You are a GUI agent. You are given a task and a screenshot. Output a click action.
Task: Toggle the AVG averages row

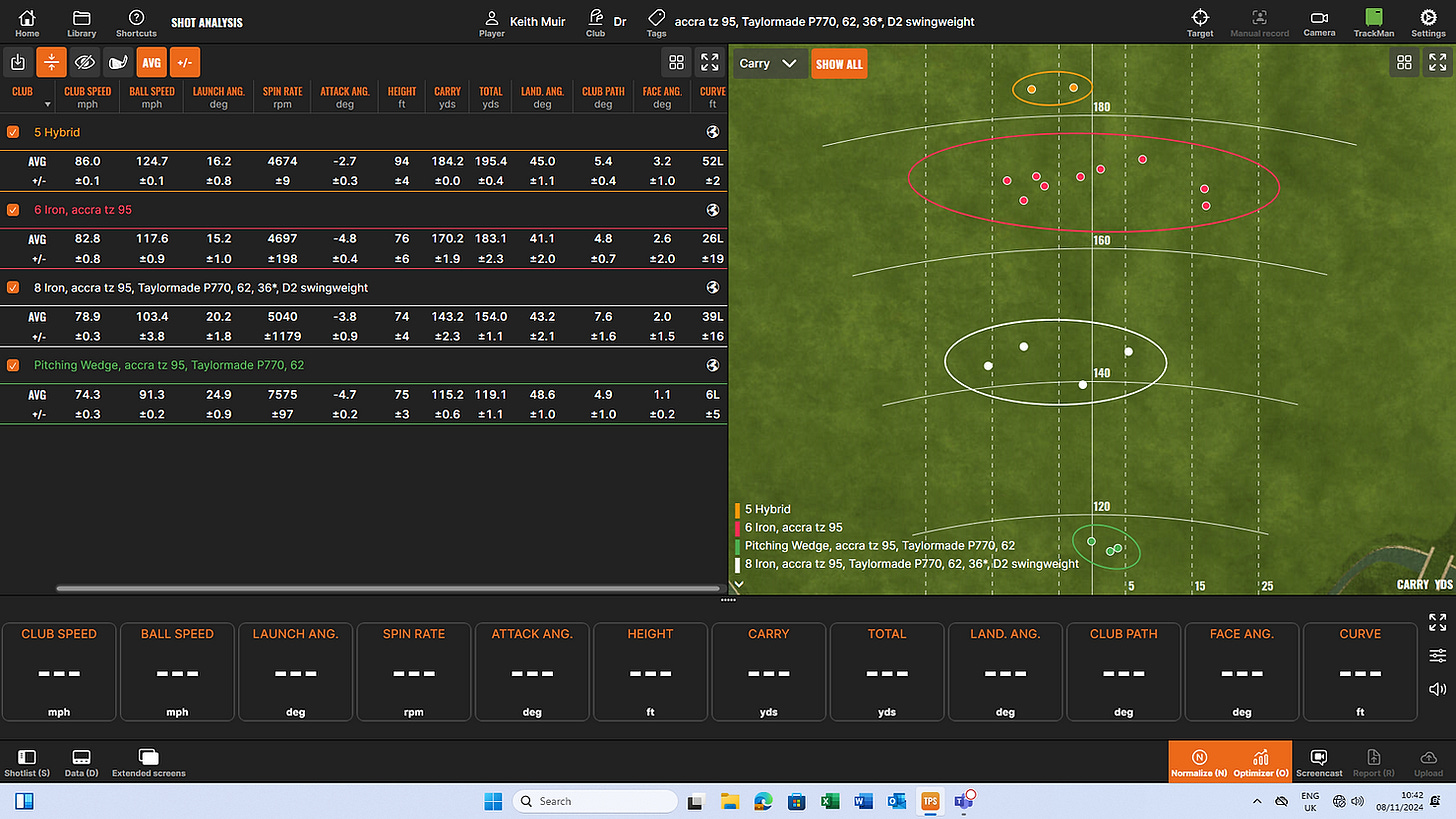click(x=151, y=62)
